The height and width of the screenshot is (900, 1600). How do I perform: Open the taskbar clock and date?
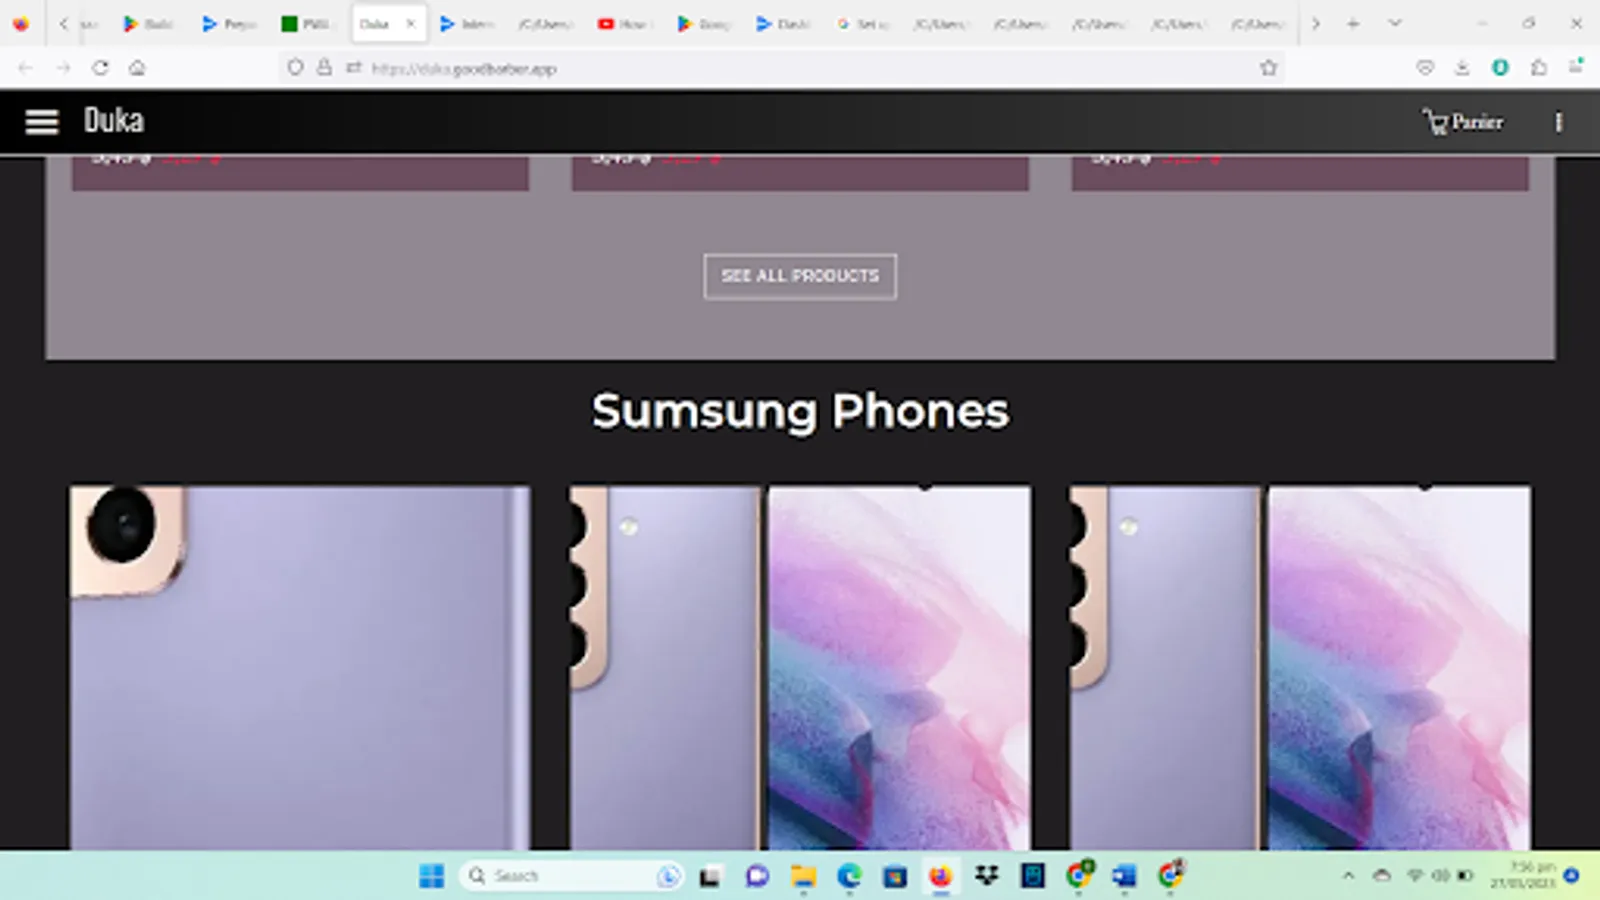point(1523,876)
